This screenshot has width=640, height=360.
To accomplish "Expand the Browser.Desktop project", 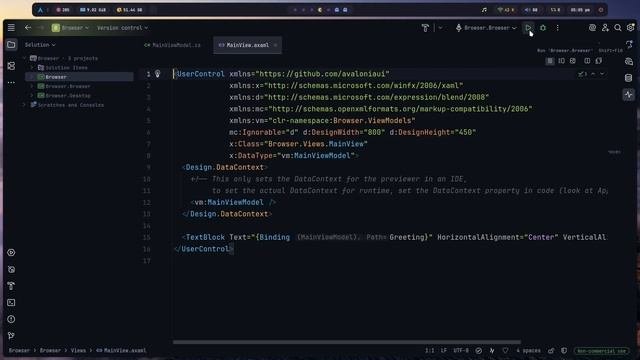I will click(x=32, y=96).
